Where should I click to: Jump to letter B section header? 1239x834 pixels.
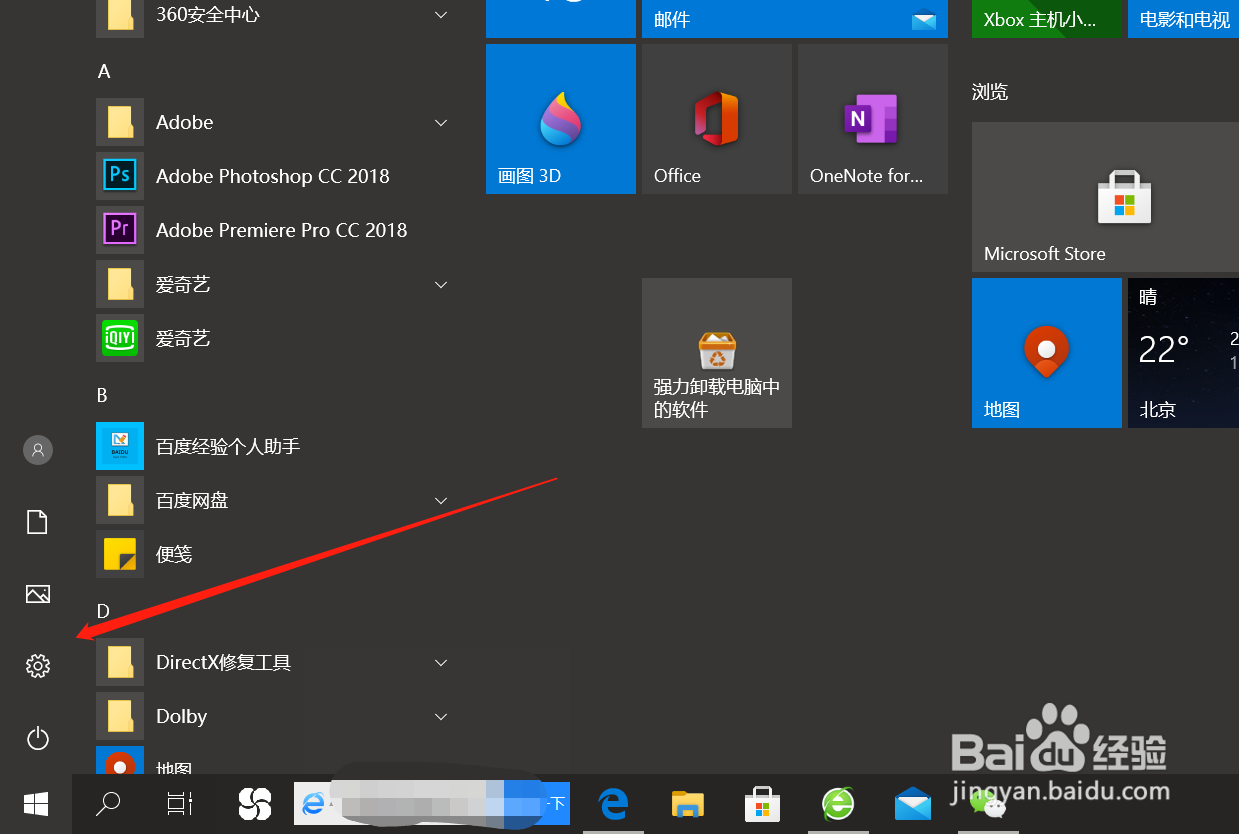click(x=102, y=396)
